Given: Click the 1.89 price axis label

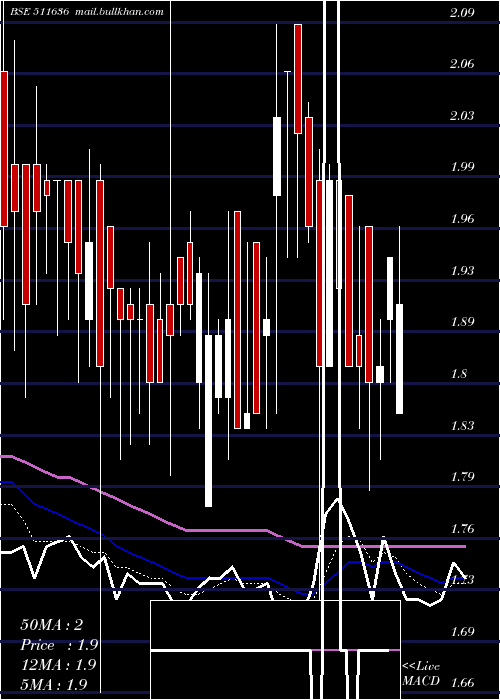Looking at the screenshot, I should click(462, 322).
